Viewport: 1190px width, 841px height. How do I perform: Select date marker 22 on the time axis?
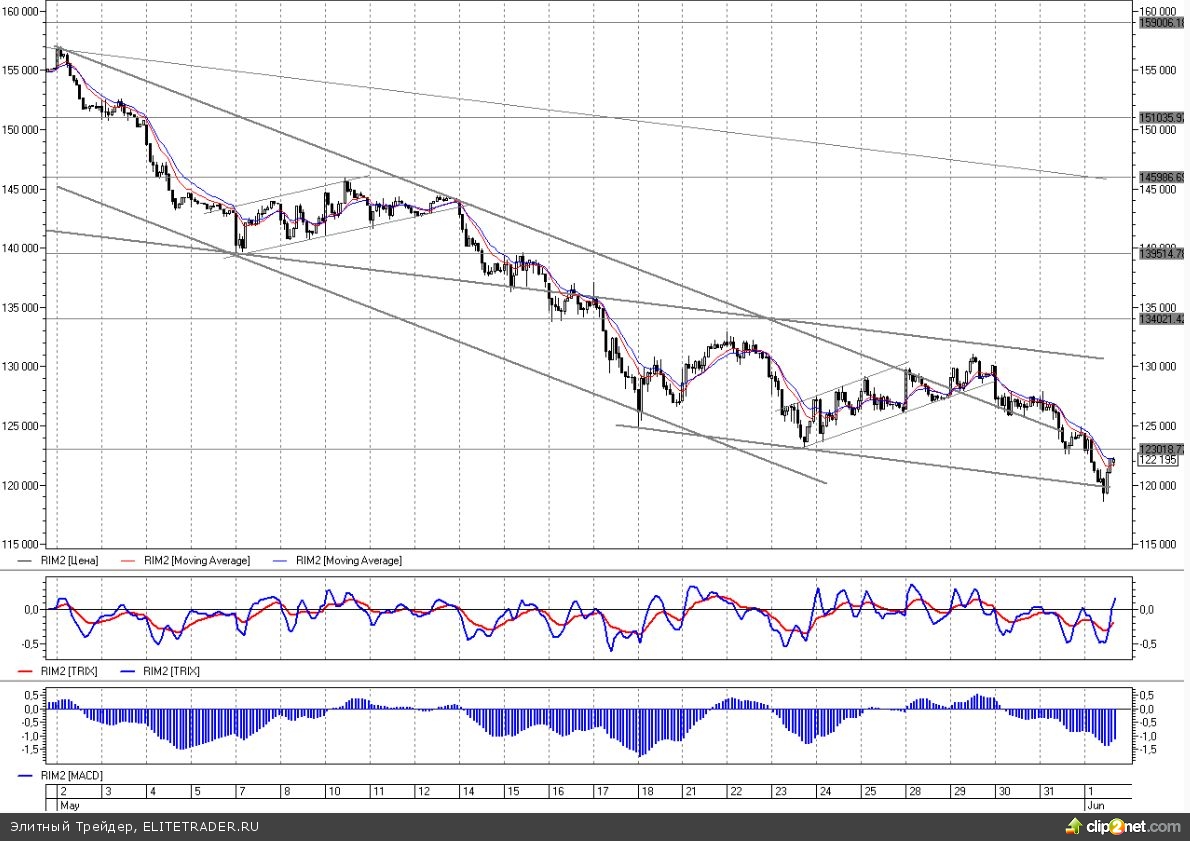[x=735, y=791]
